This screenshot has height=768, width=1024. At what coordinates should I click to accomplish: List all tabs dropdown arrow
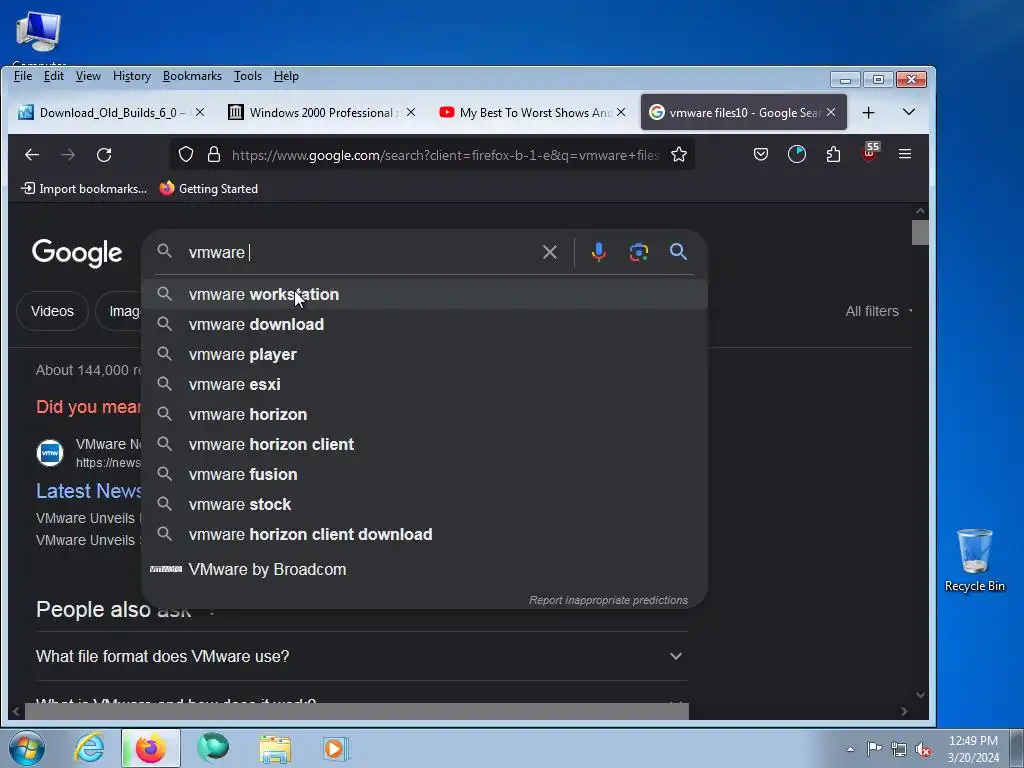tap(908, 112)
